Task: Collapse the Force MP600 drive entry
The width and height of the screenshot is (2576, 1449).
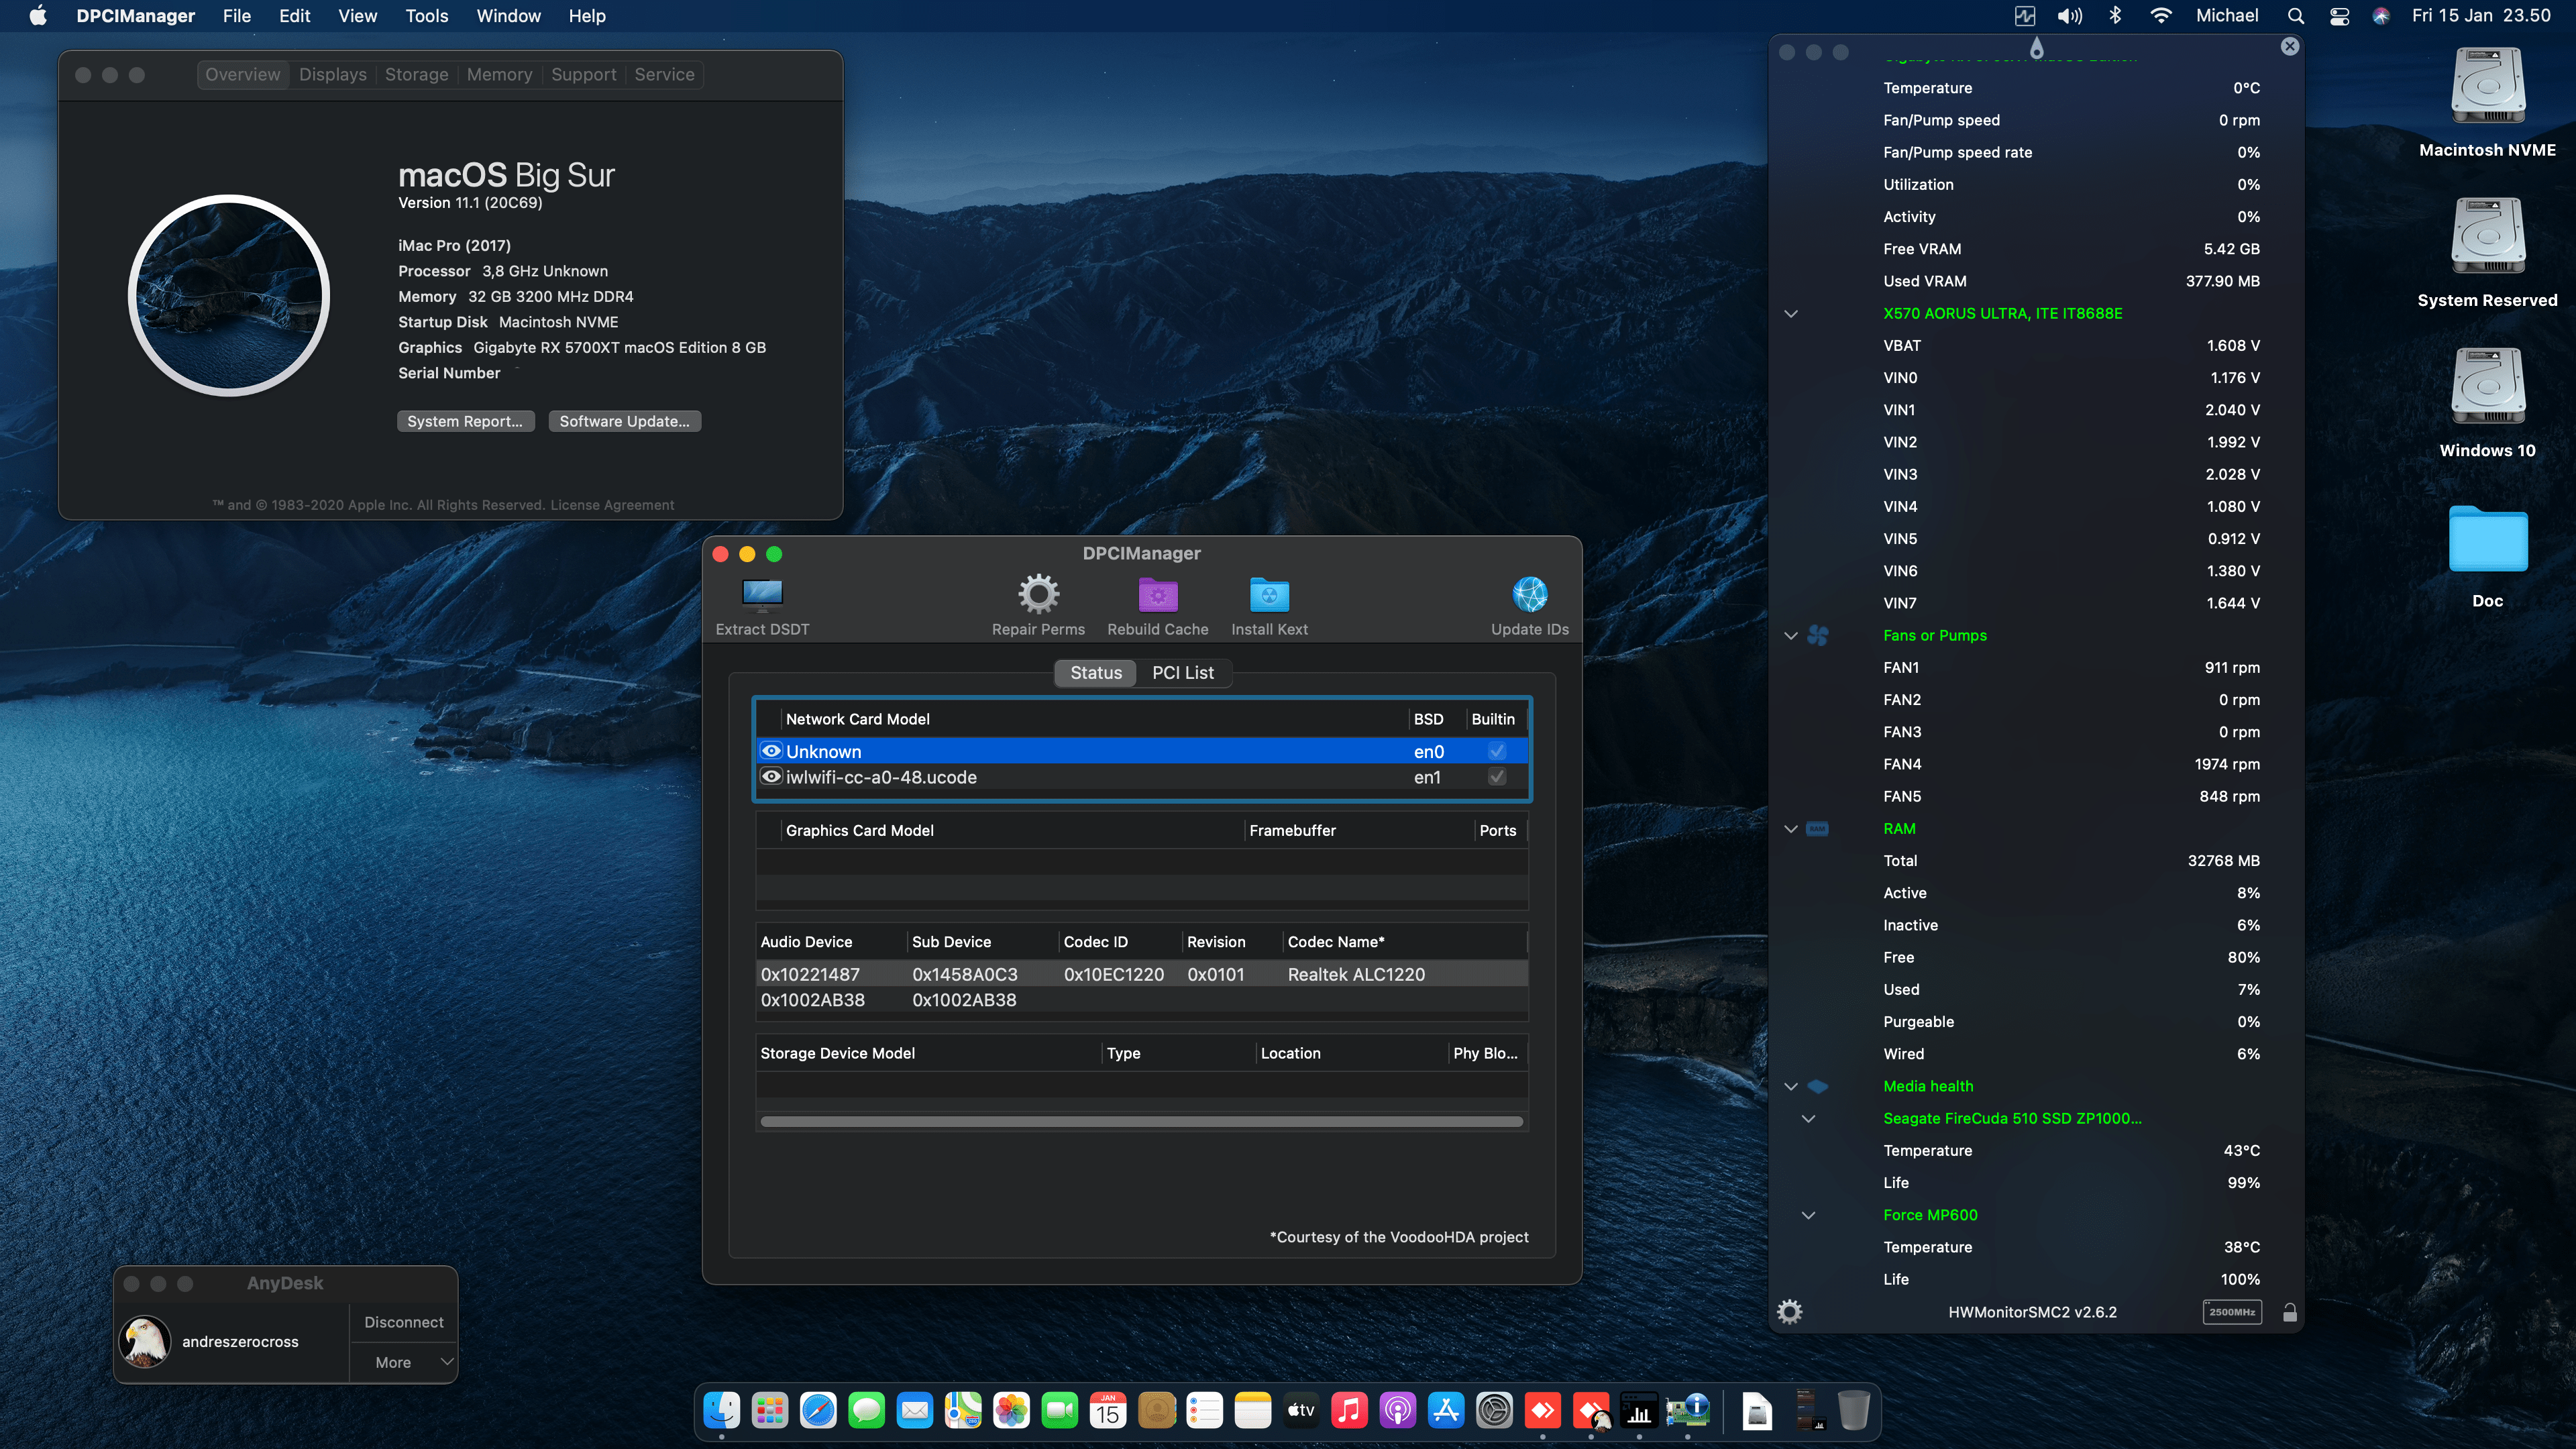Action: [1808, 1216]
